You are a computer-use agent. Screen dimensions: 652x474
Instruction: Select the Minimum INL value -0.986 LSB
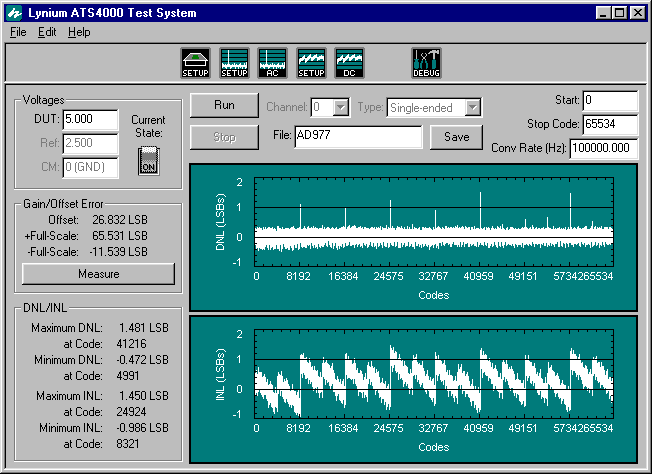point(142,428)
